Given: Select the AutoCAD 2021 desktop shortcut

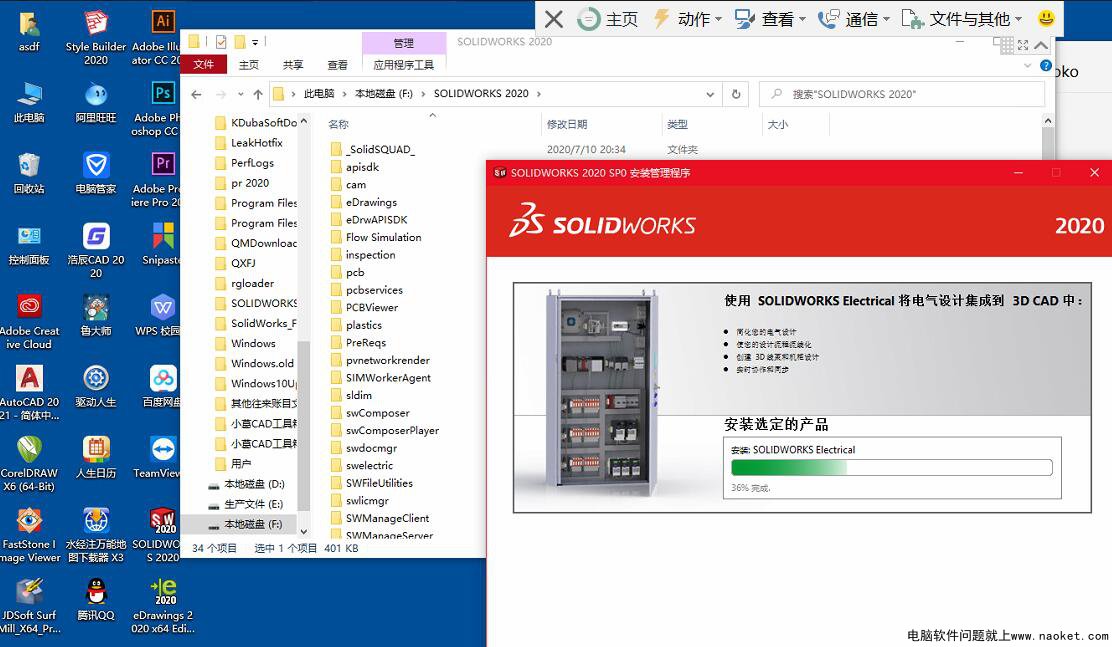Looking at the screenshot, I should pos(29,393).
